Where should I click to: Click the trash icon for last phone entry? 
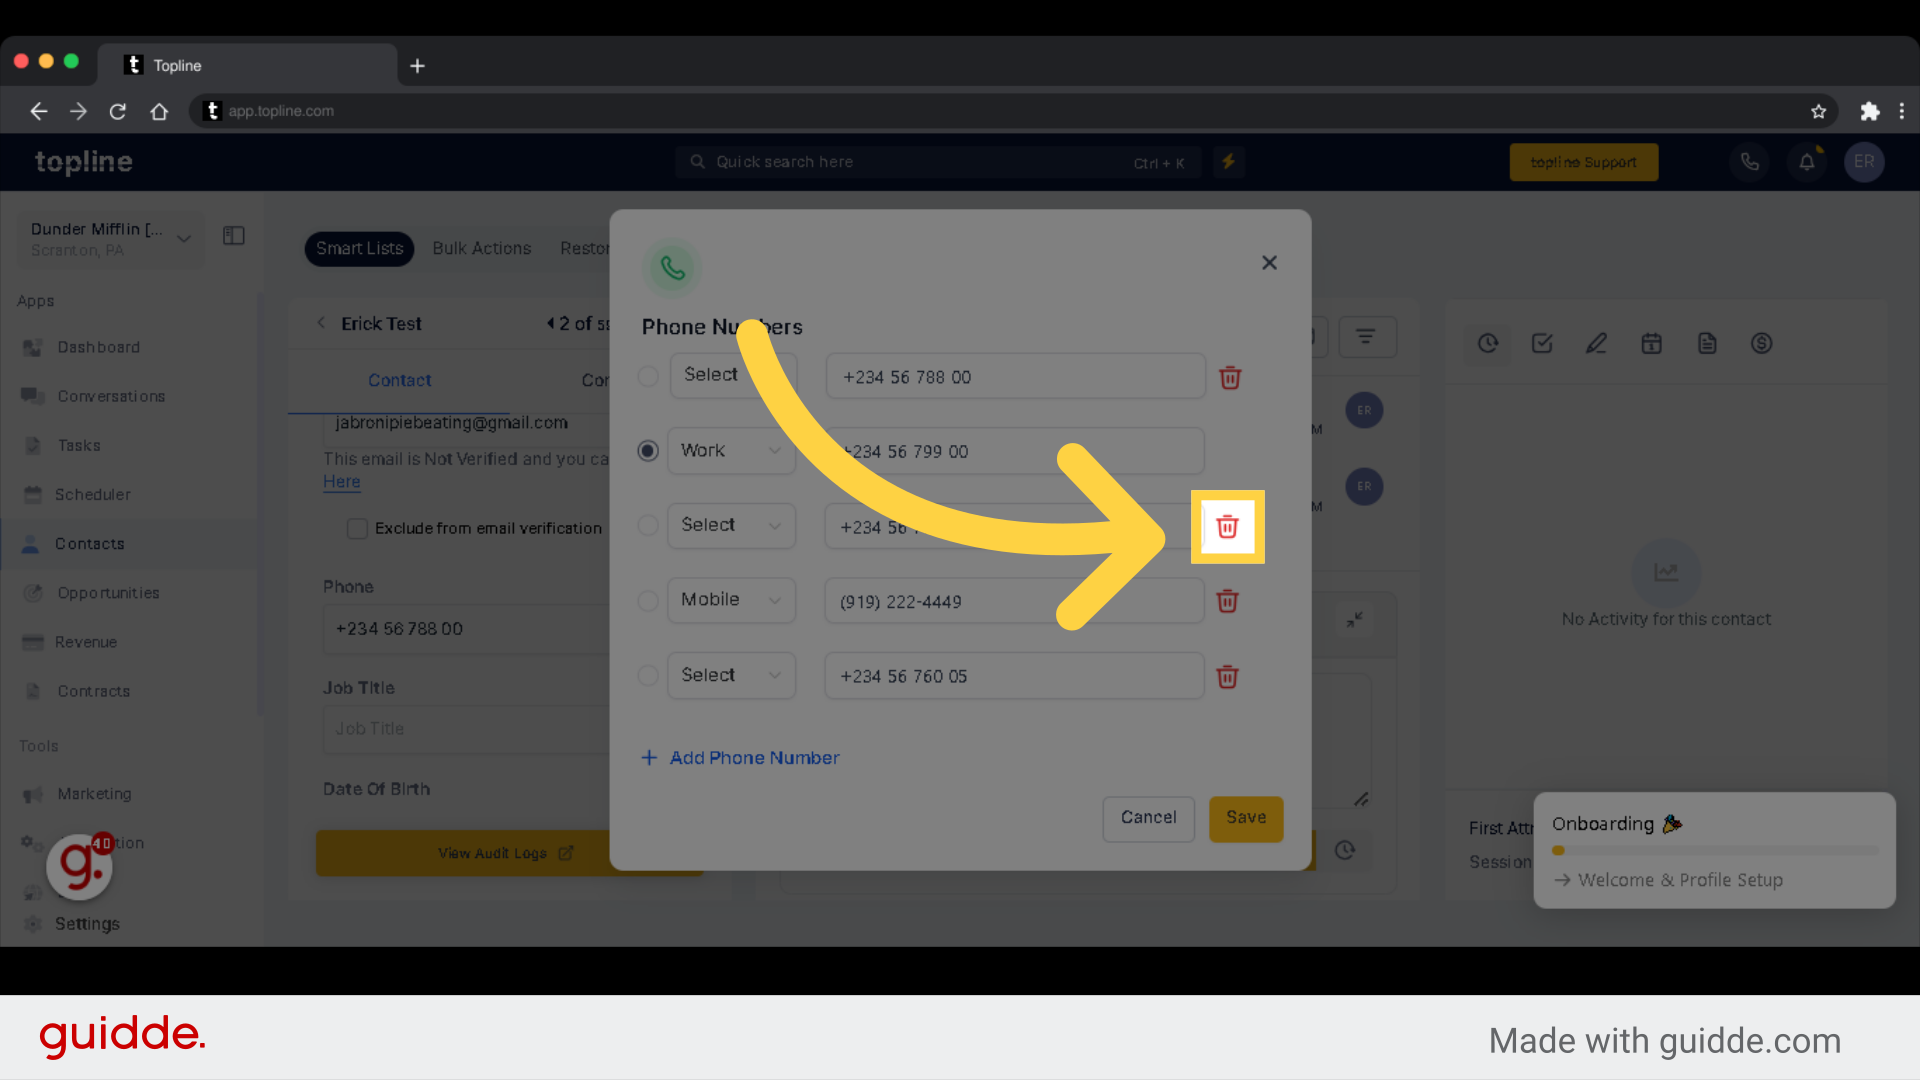click(x=1228, y=676)
